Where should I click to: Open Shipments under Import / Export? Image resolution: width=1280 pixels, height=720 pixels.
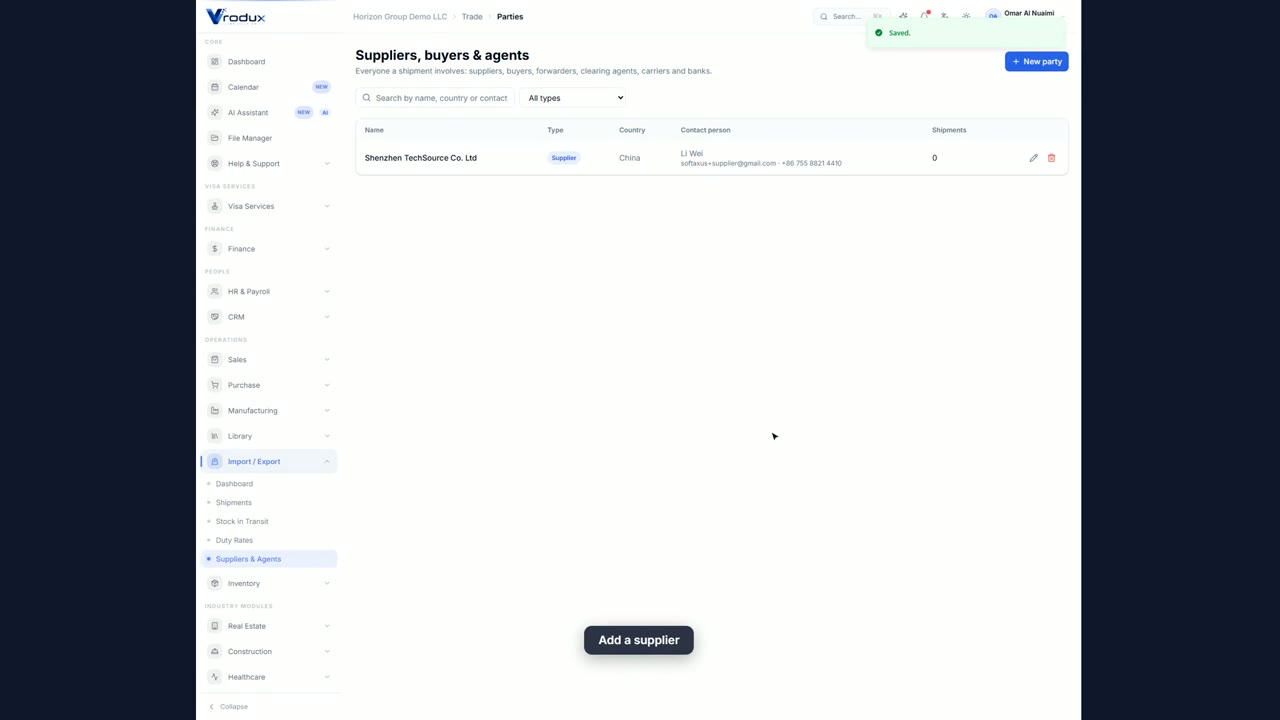pyautogui.click(x=233, y=502)
